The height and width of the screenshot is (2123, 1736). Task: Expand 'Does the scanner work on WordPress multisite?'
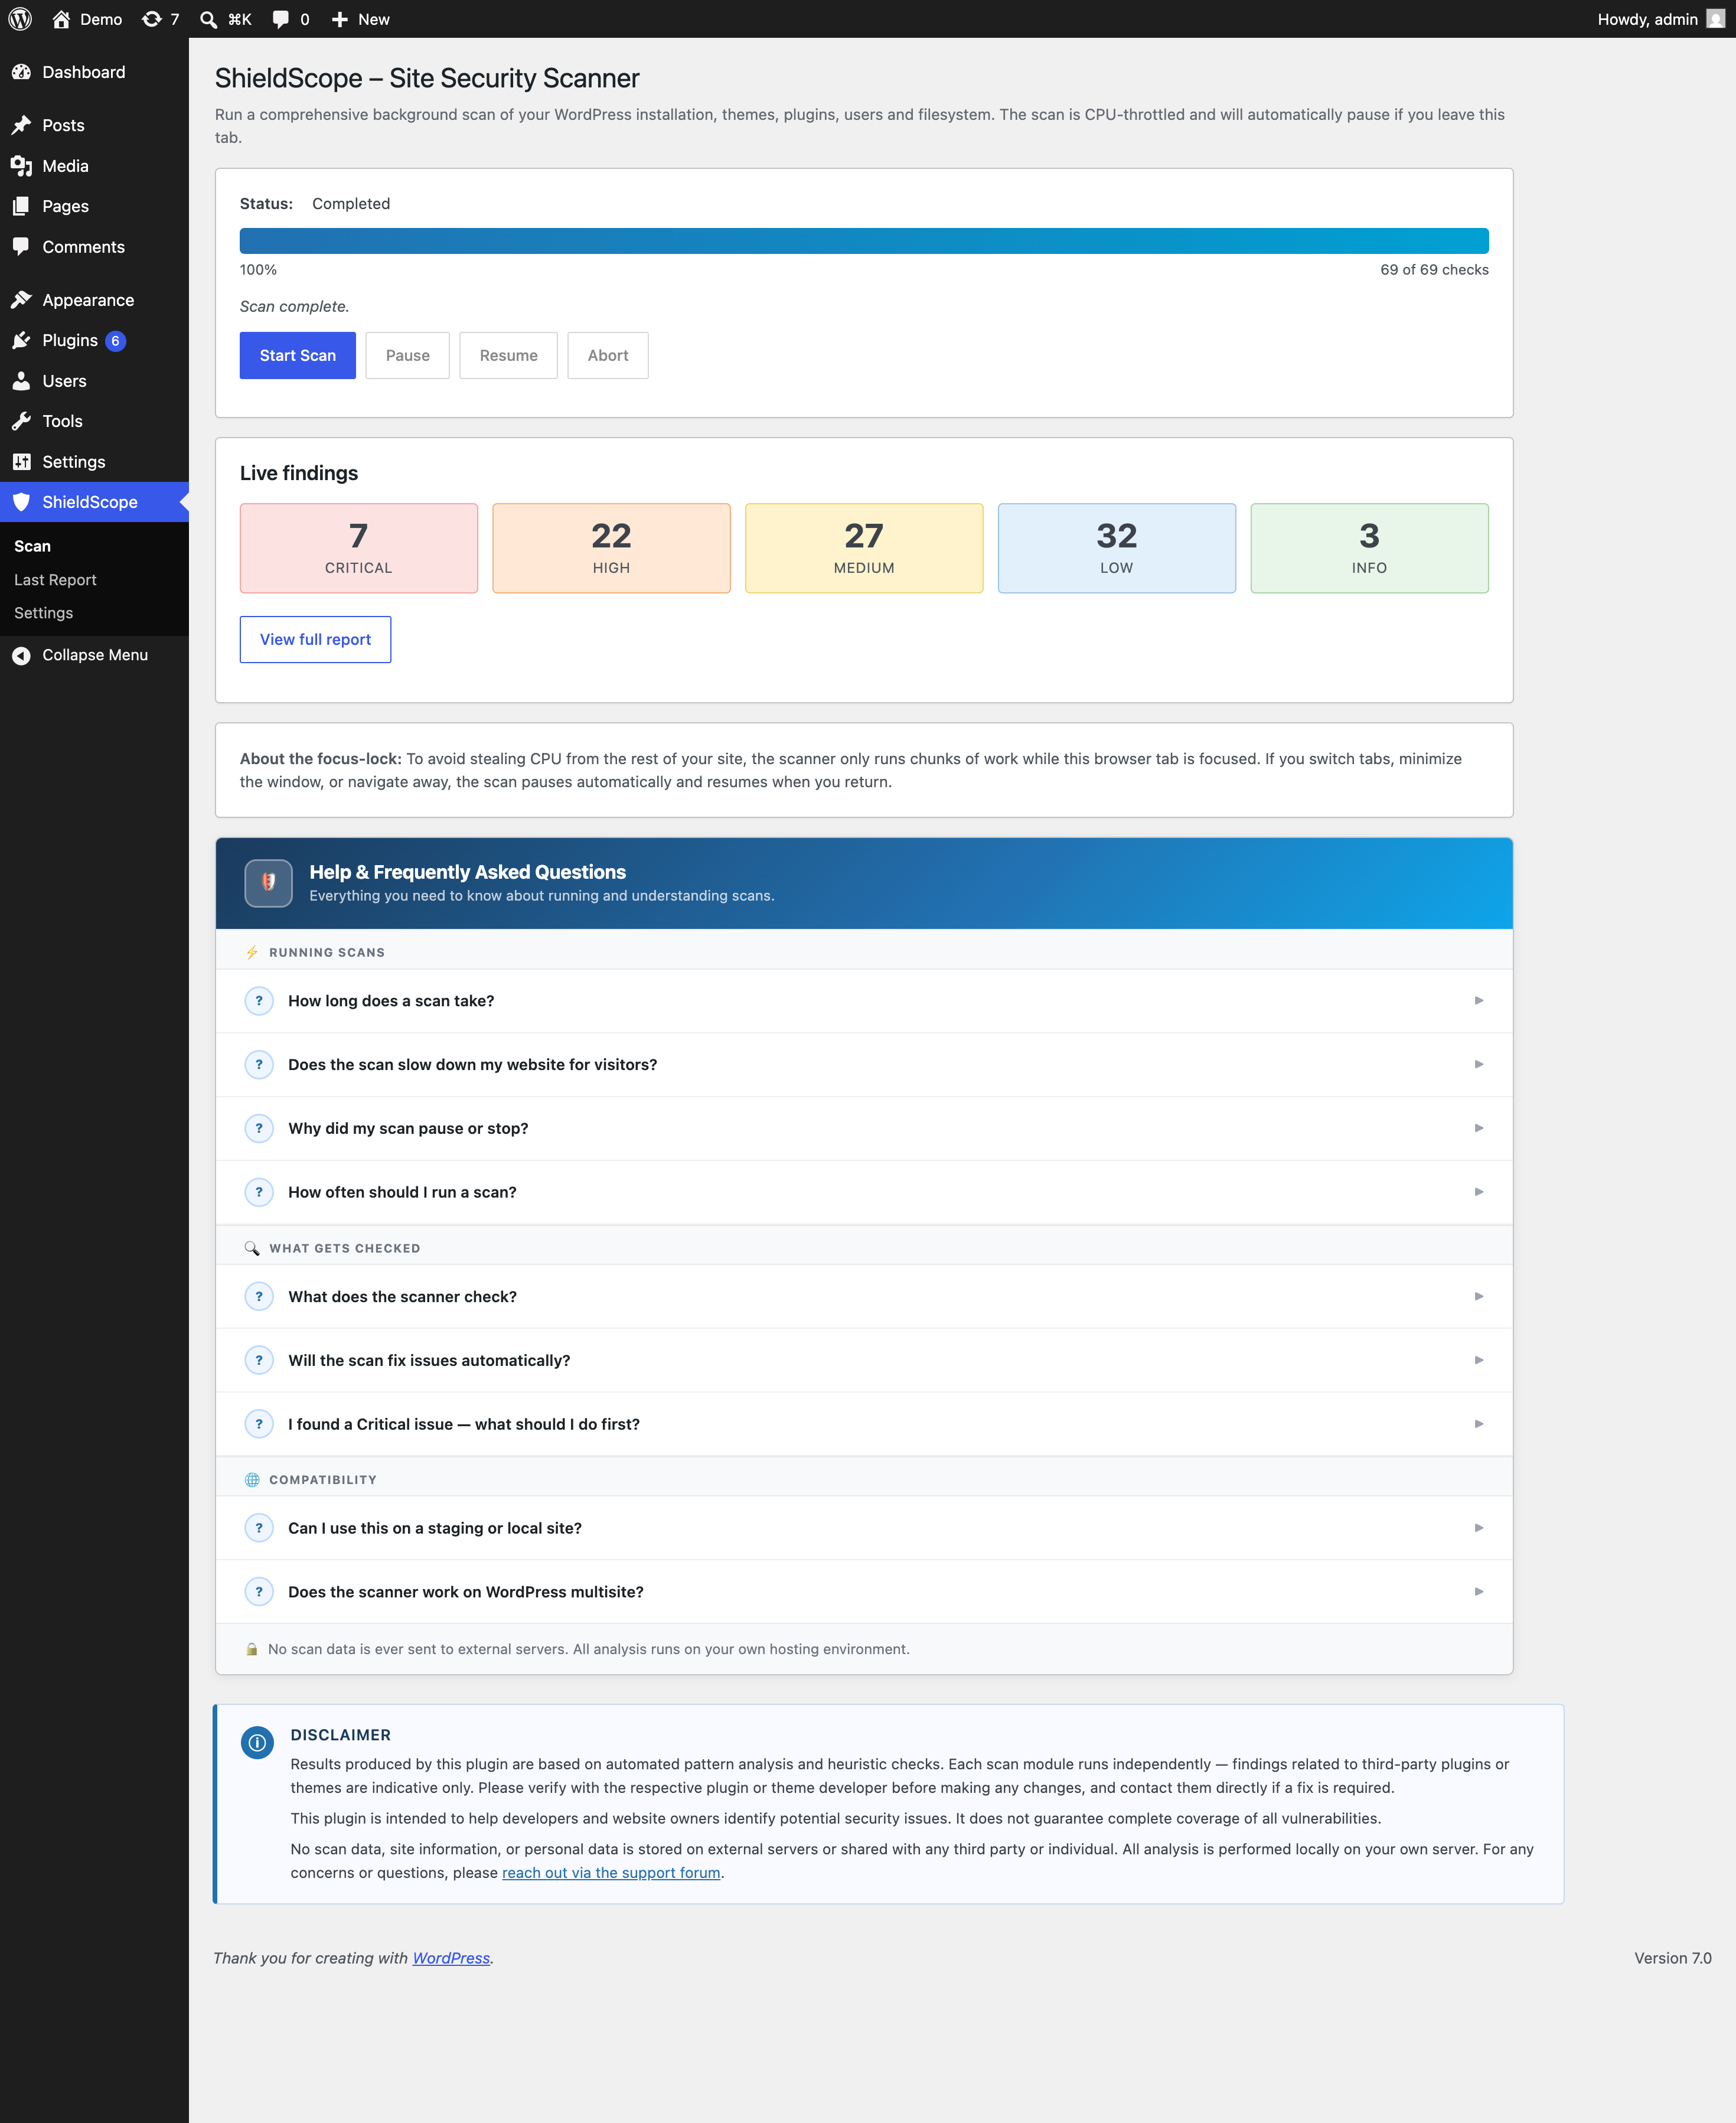point(864,1592)
